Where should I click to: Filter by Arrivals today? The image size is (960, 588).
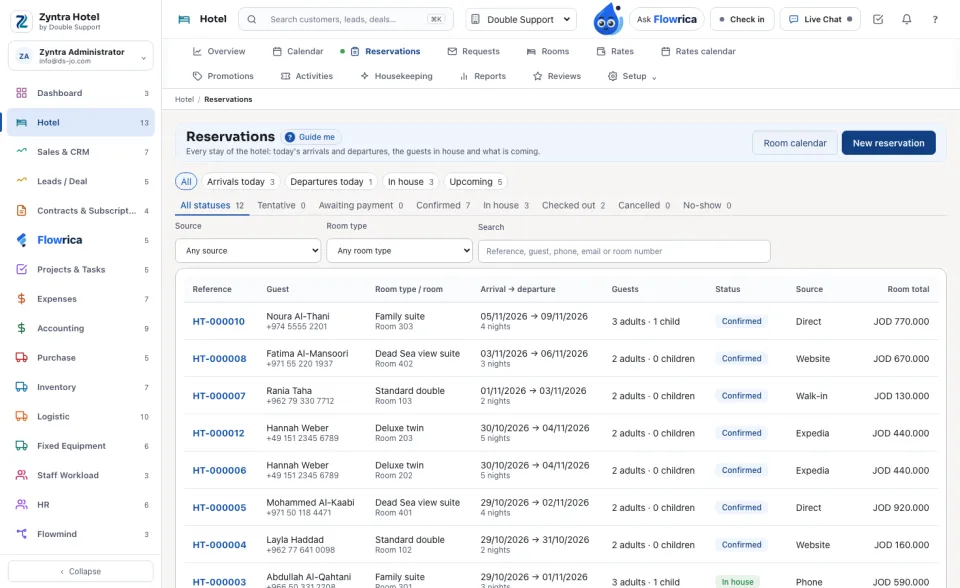coord(241,182)
